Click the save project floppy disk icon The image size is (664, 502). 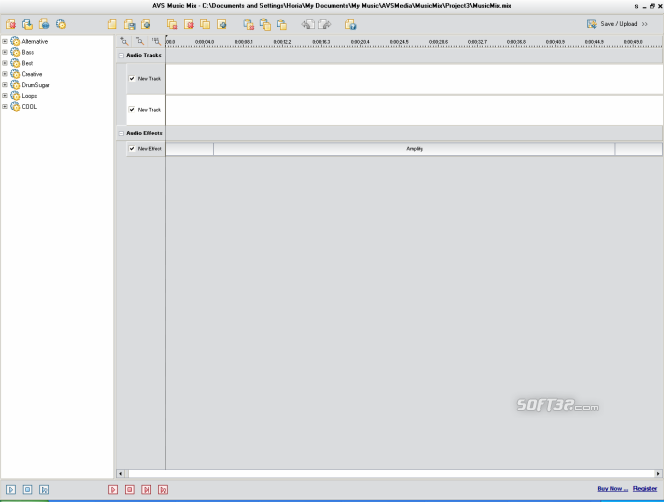[x=130, y=25]
